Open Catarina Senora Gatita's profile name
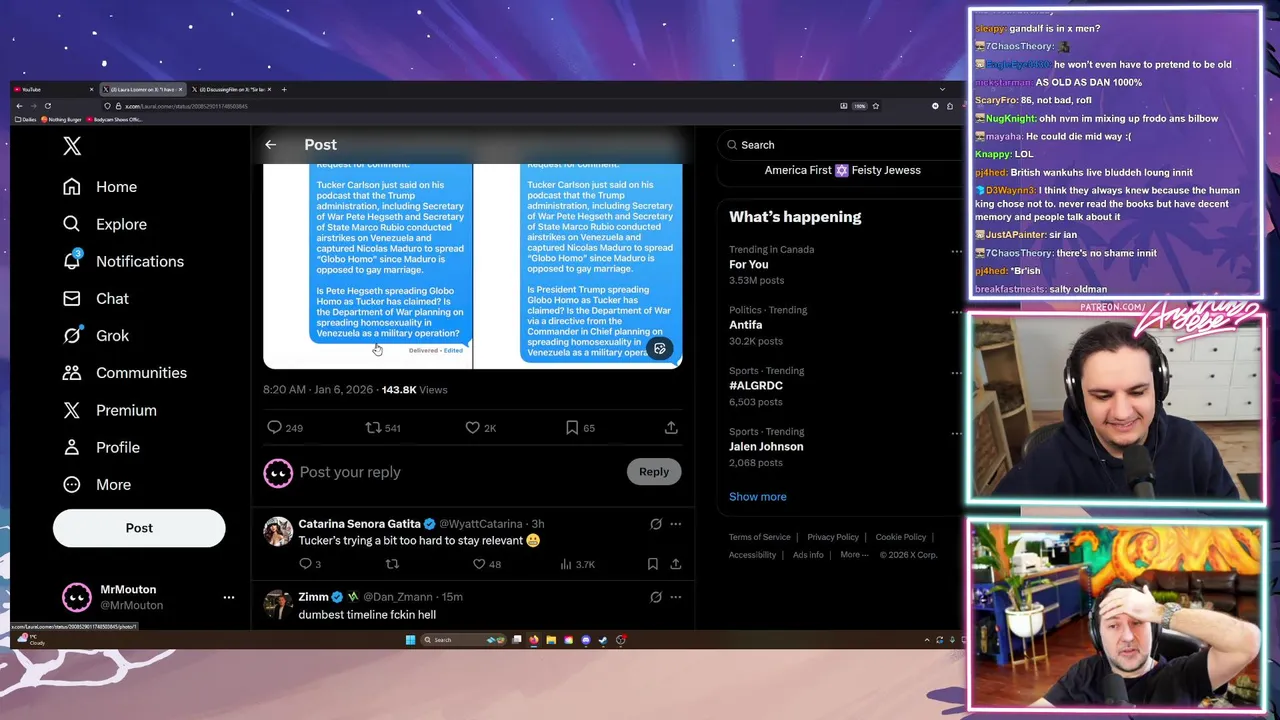 click(x=359, y=524)
